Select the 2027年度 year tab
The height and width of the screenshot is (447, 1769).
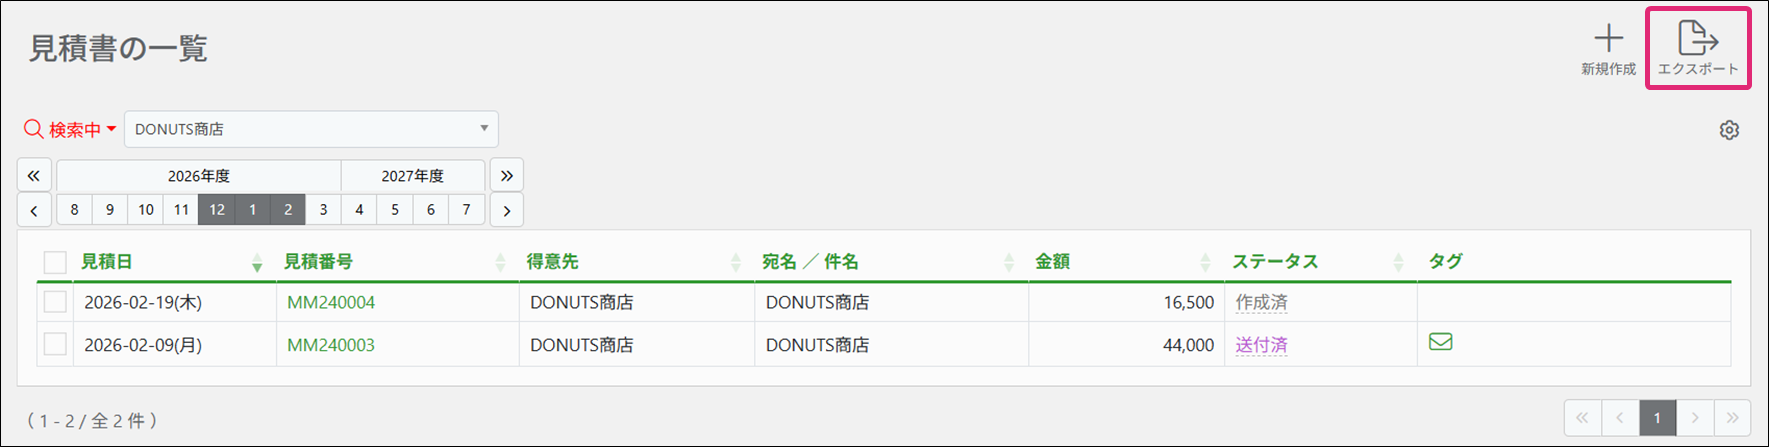412,175
